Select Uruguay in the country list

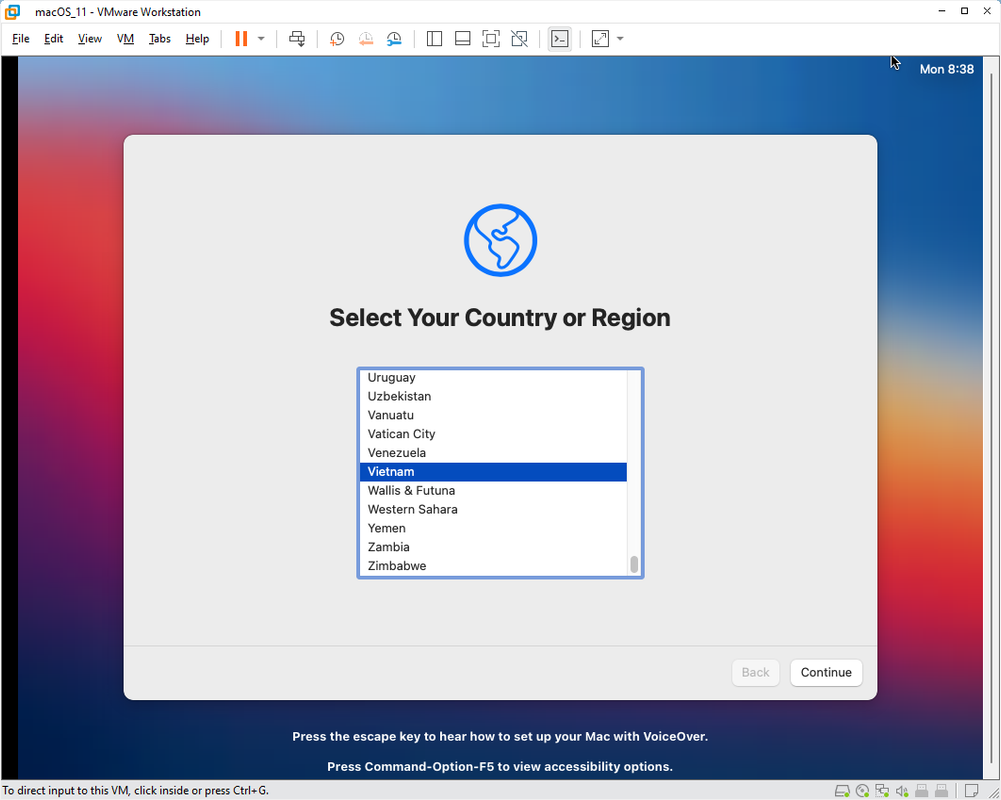[x=493, y=377]
